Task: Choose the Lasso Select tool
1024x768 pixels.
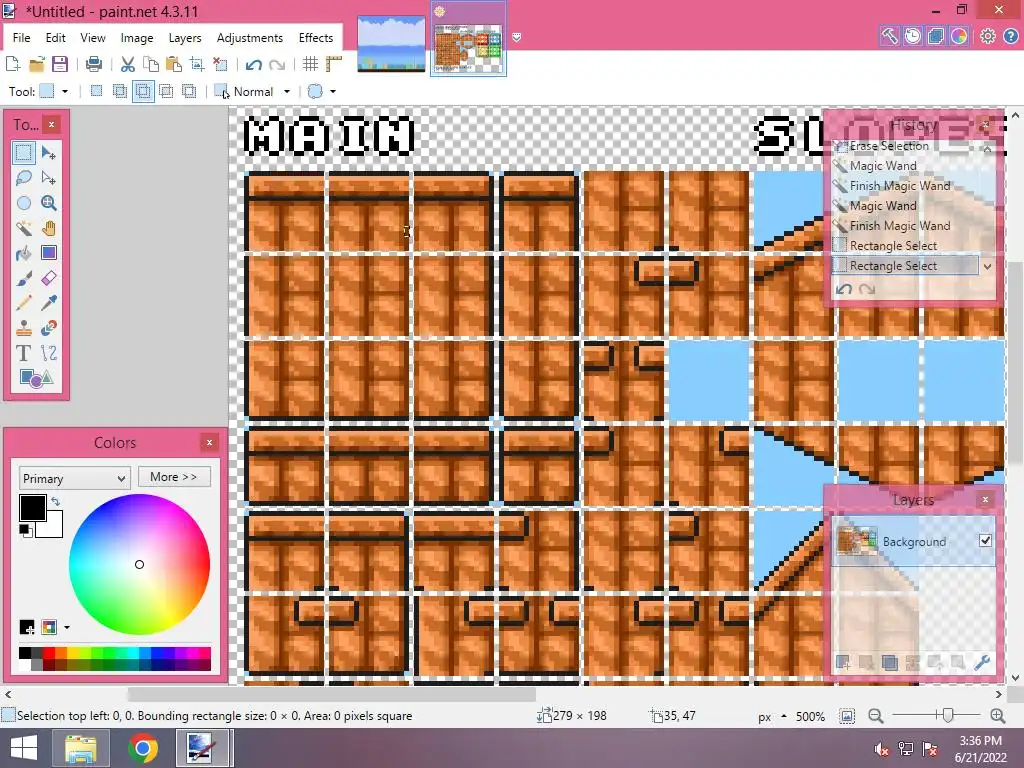Action: point(24,178)
